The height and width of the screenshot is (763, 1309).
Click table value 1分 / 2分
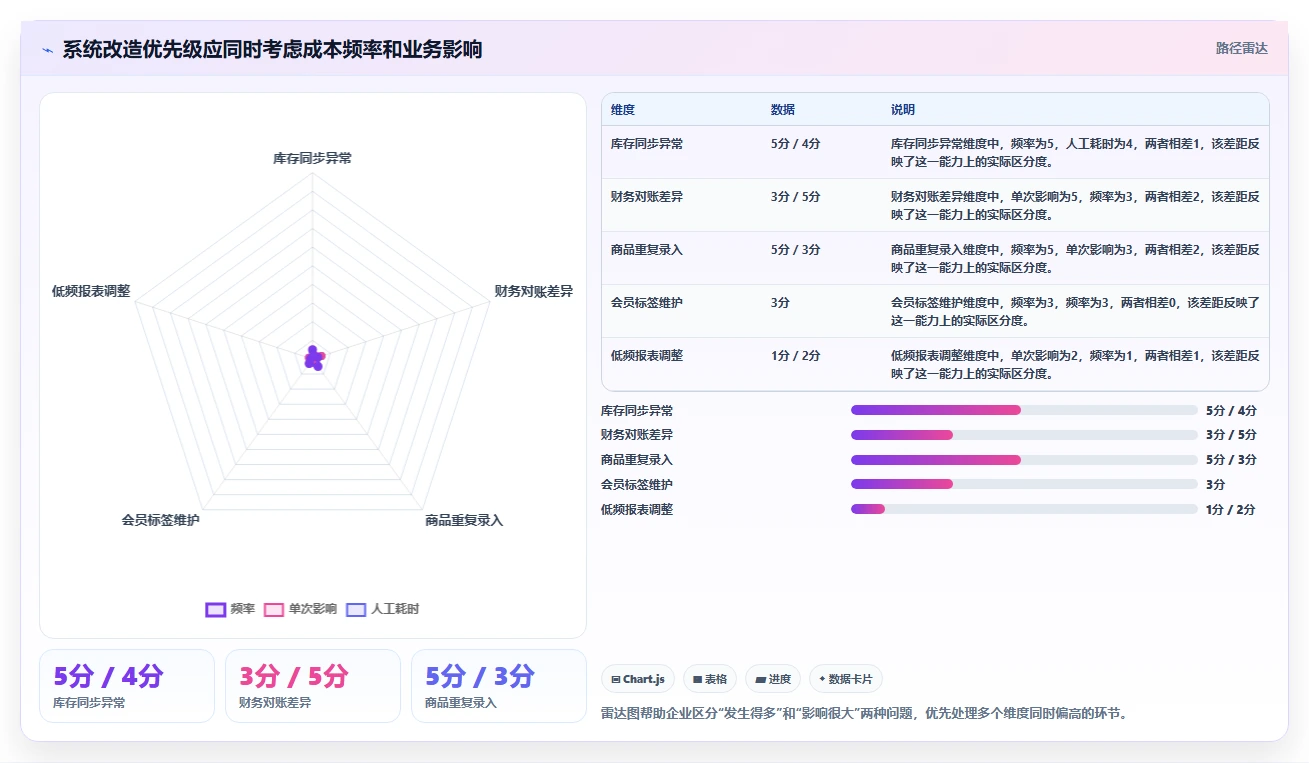[x=796, y=355]
